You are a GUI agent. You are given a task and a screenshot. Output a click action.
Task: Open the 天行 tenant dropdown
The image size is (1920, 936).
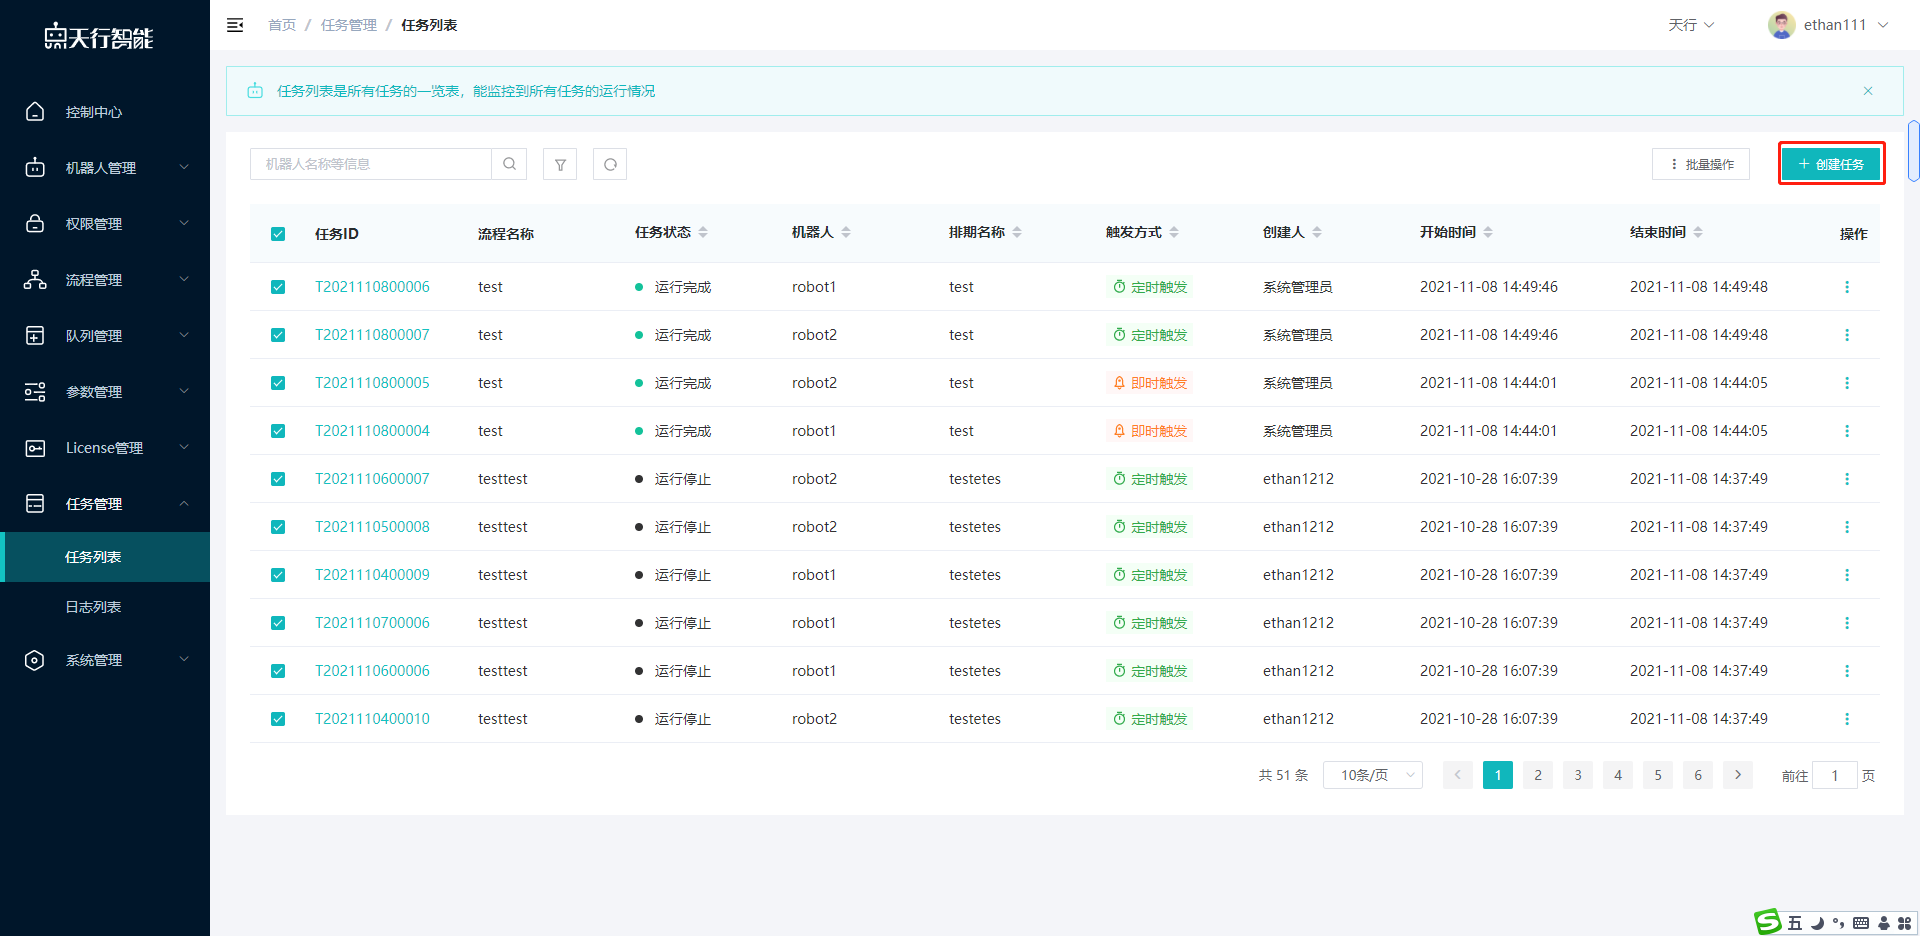coord(1691,25)
